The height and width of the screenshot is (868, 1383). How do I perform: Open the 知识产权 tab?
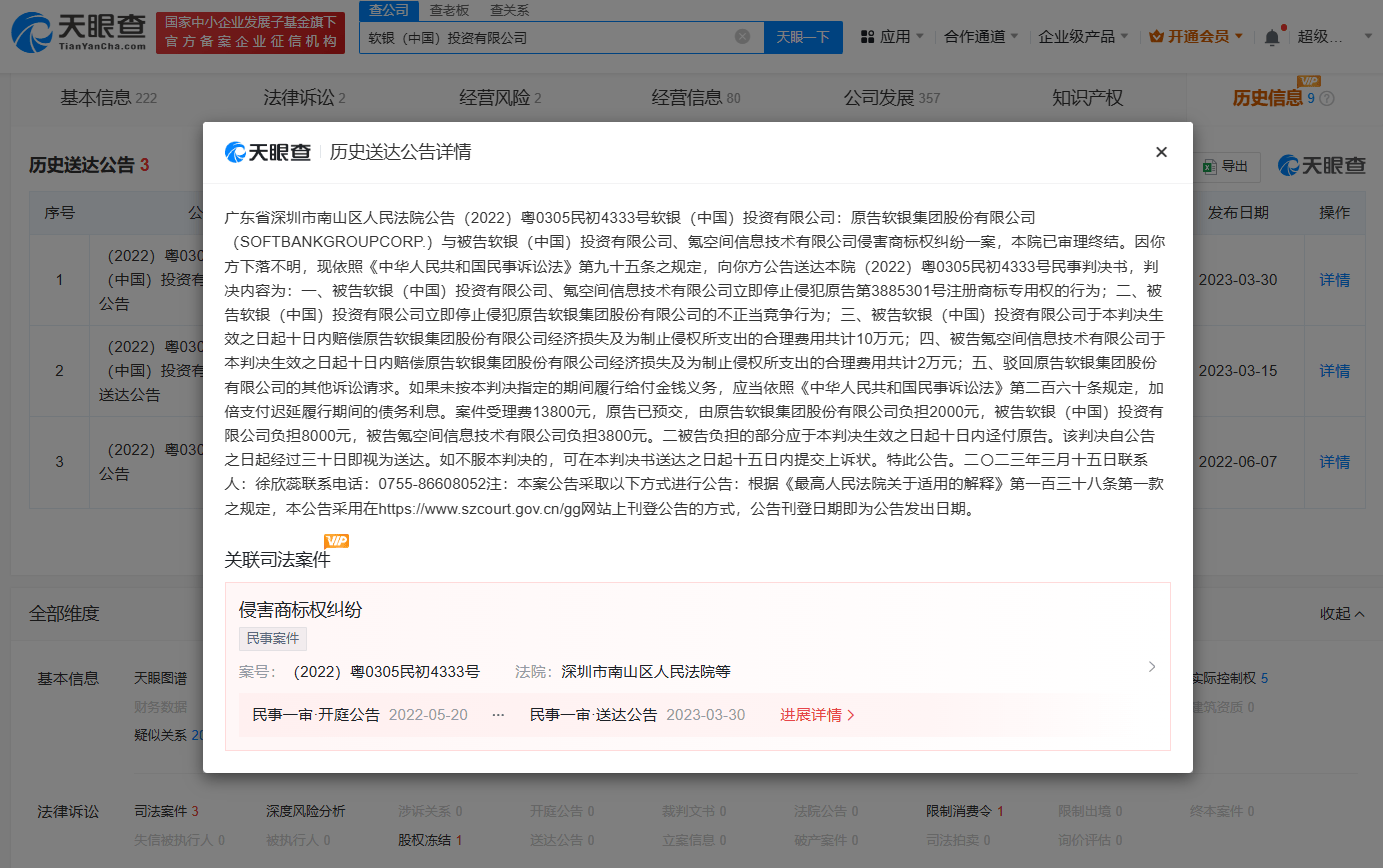coord(1088,98)
